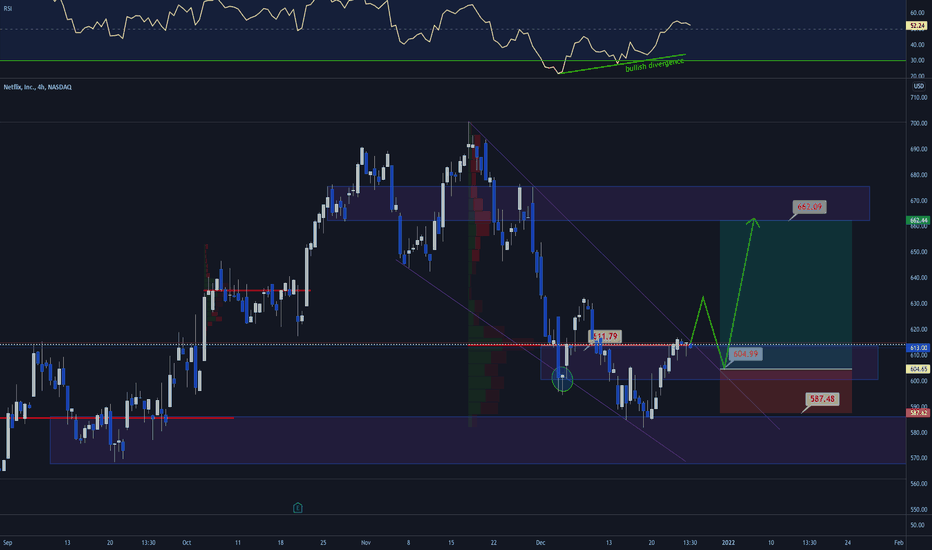
Task: Click the Netflix, Inc., 4h, NASDAQ symbol title
Action: (x=37, y=87)
